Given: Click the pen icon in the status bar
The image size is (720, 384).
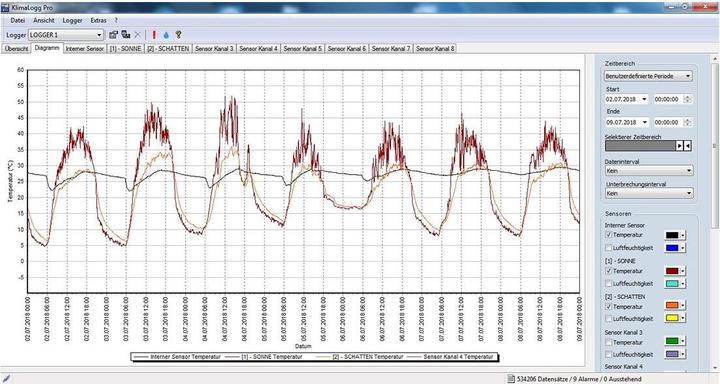Looking at the screenshot, I should coord(6,379).
